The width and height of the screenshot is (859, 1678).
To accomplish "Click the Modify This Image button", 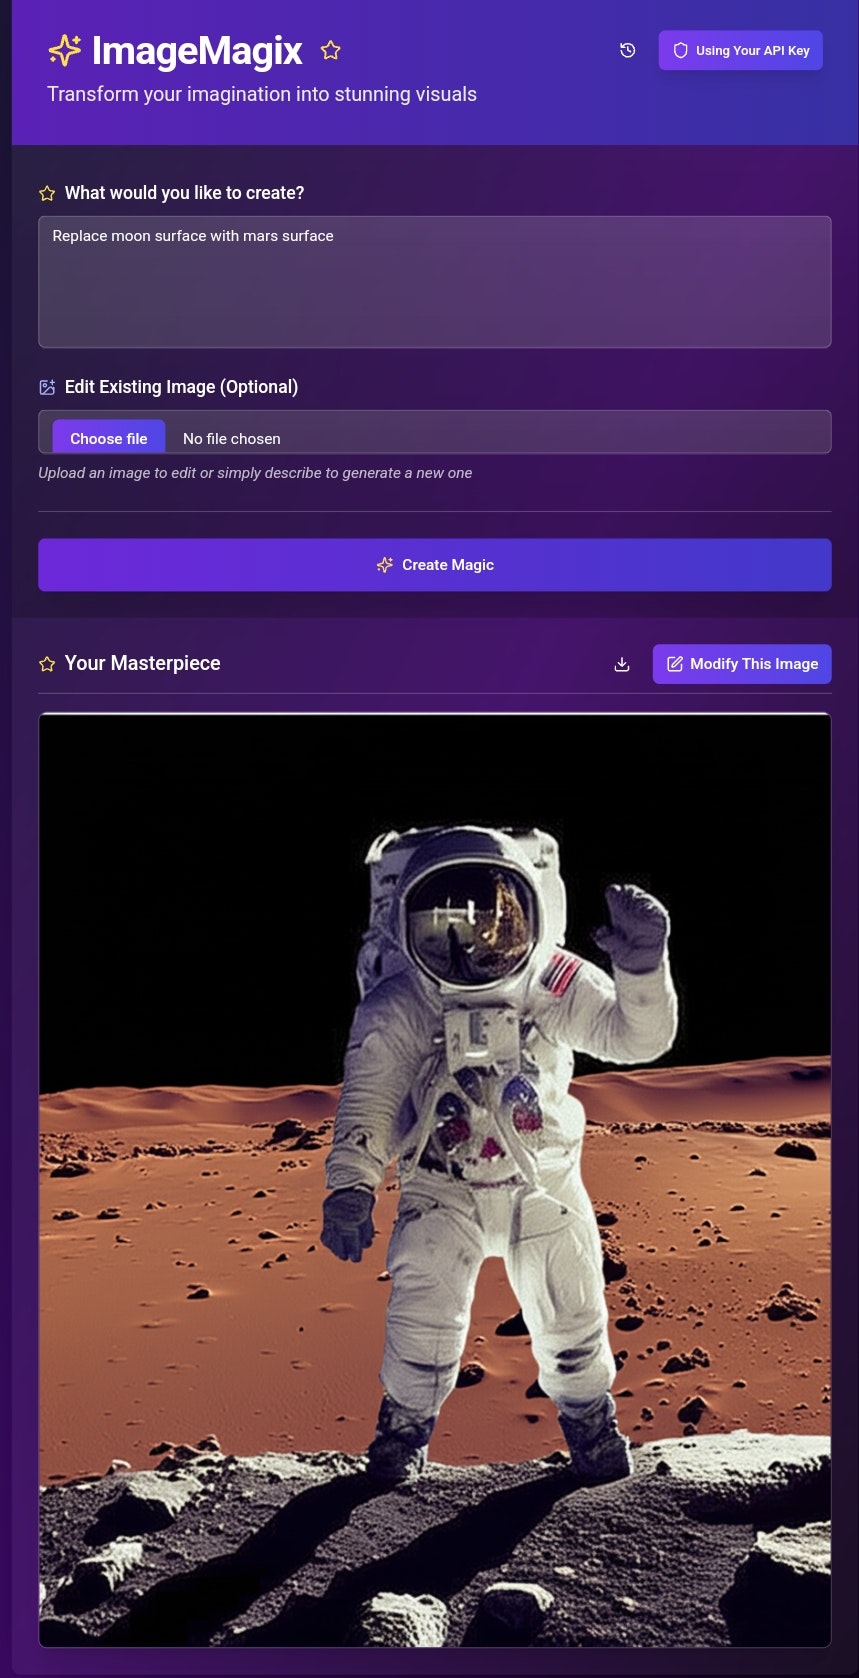I will (x=742, y=664).
